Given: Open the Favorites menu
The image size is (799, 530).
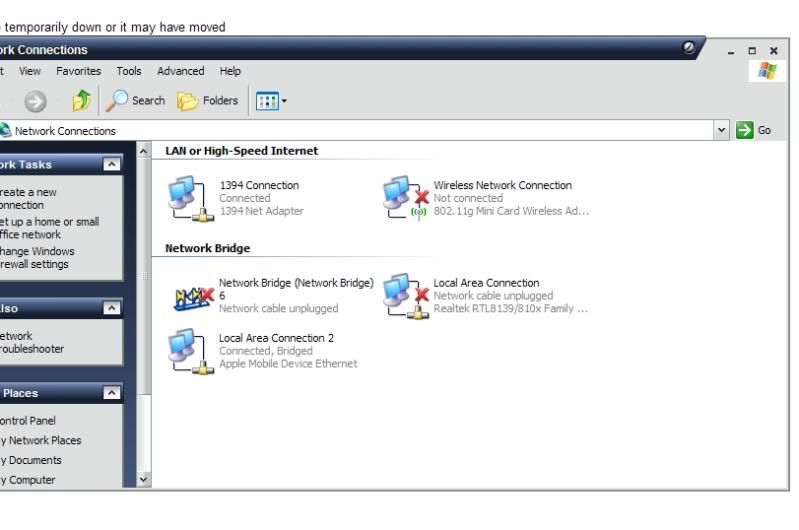Looking at the screenshot, I should click(78, 71).
